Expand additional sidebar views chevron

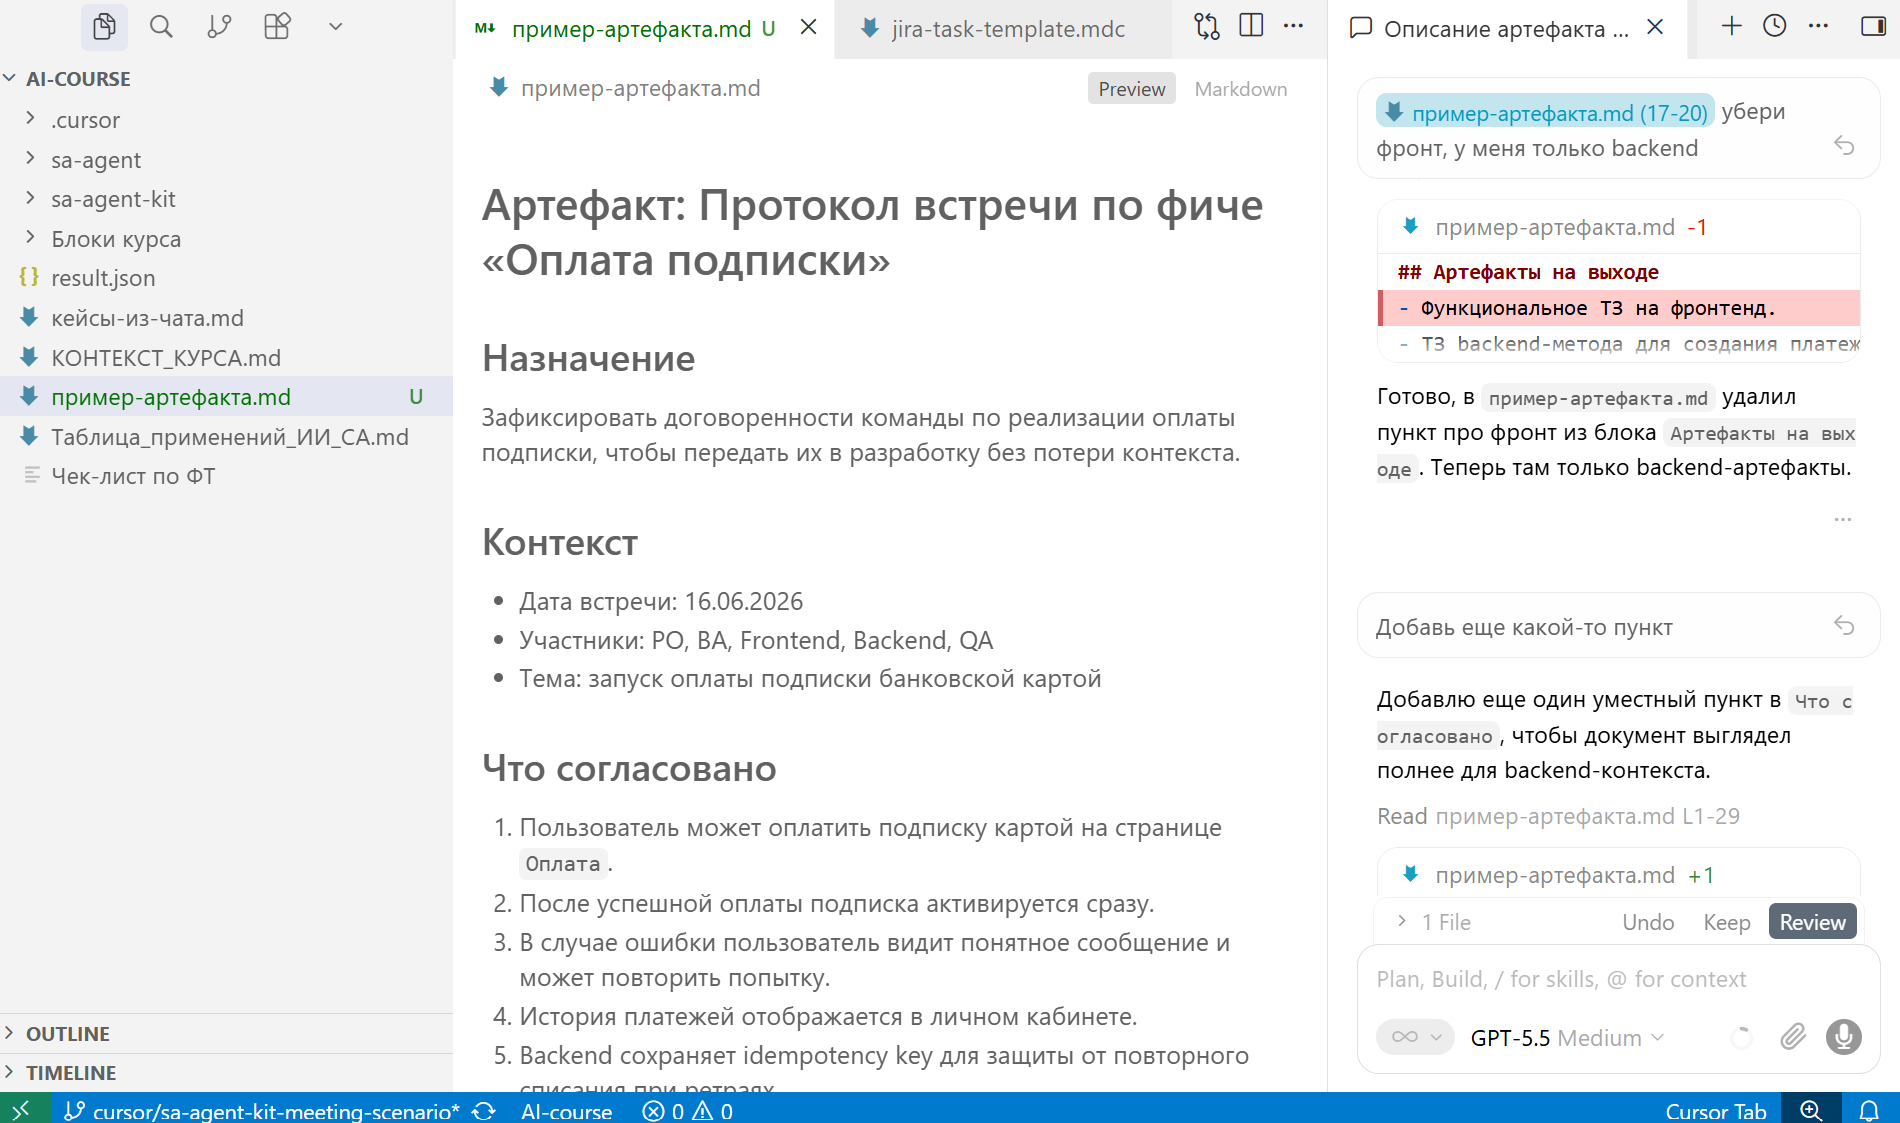336,27
